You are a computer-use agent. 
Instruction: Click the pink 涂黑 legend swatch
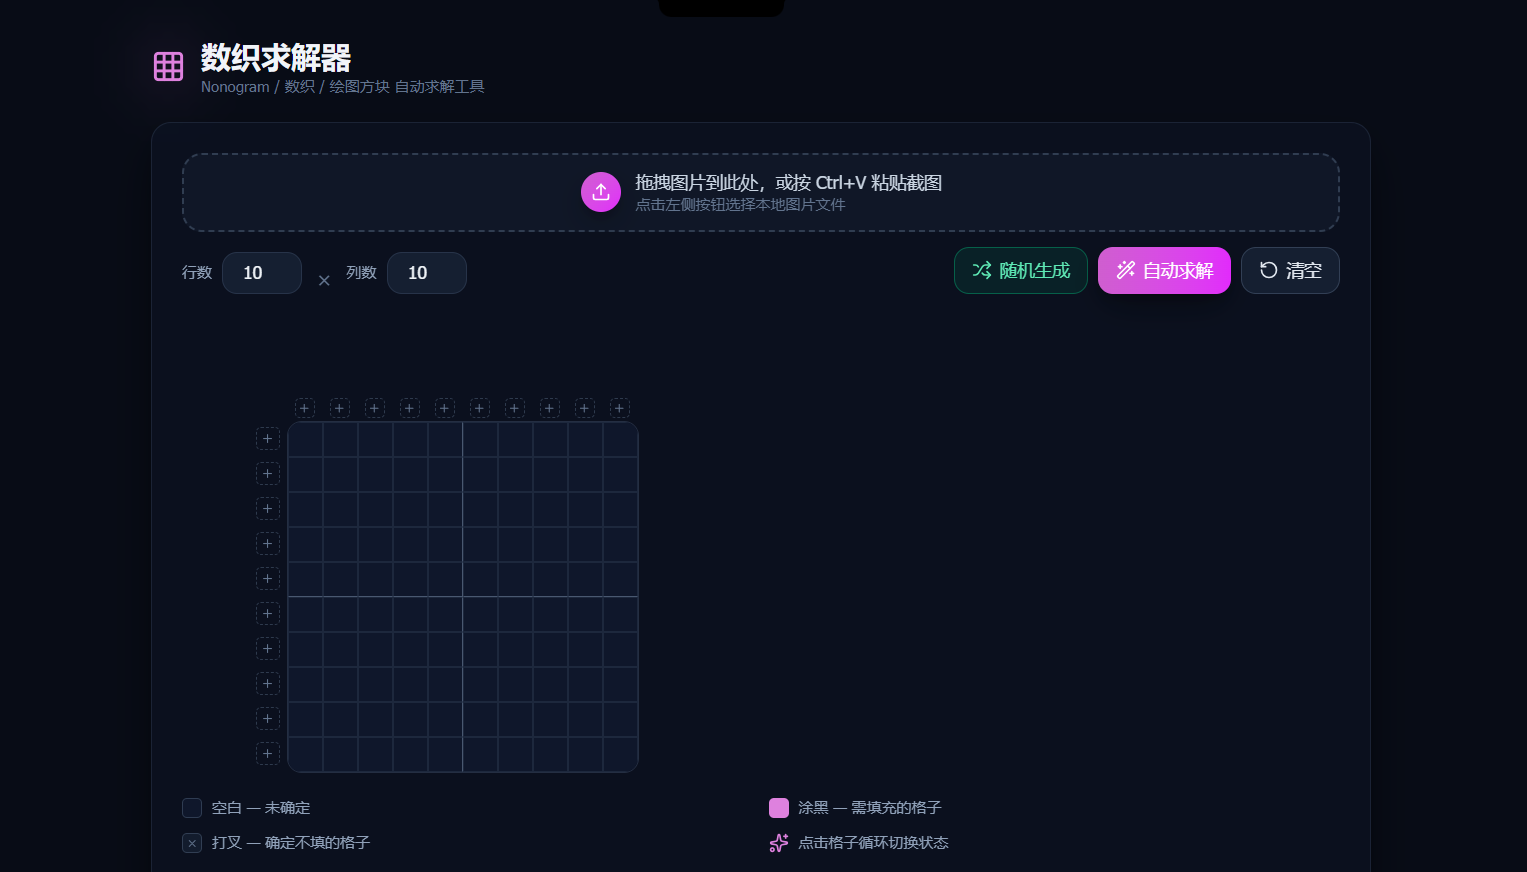779,808
